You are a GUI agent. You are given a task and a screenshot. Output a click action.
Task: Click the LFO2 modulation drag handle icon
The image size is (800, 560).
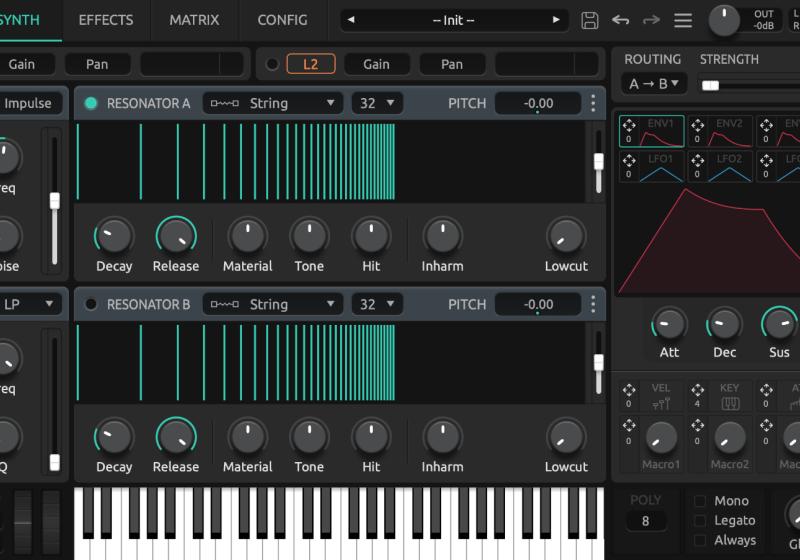point(698,160)
